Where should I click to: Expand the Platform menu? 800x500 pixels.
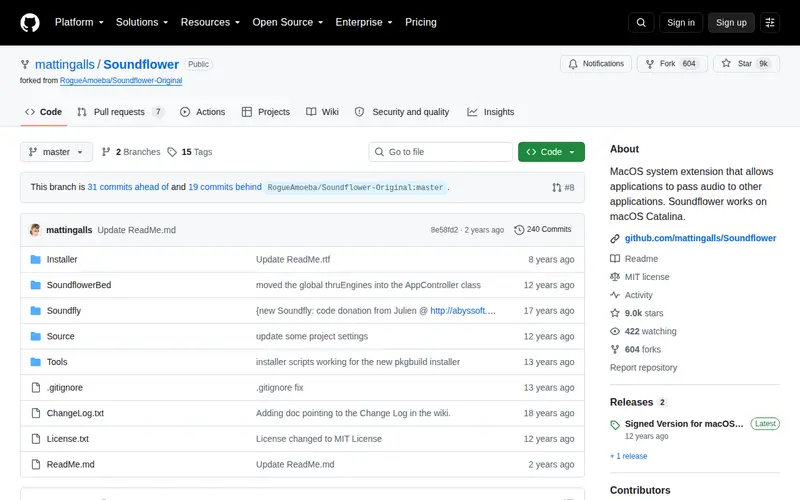click(79, 22)
